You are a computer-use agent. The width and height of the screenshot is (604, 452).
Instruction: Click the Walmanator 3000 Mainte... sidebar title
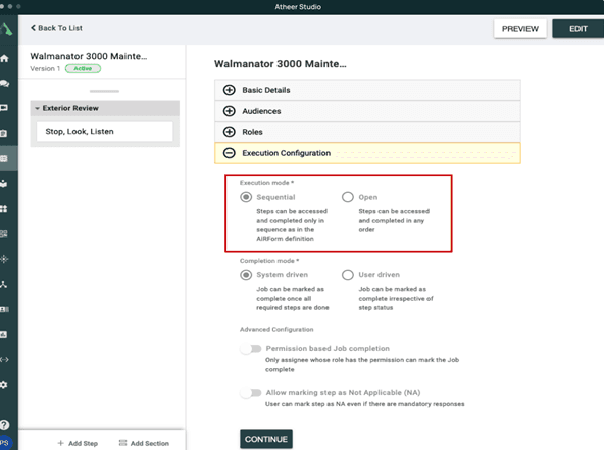pos(89,56)
